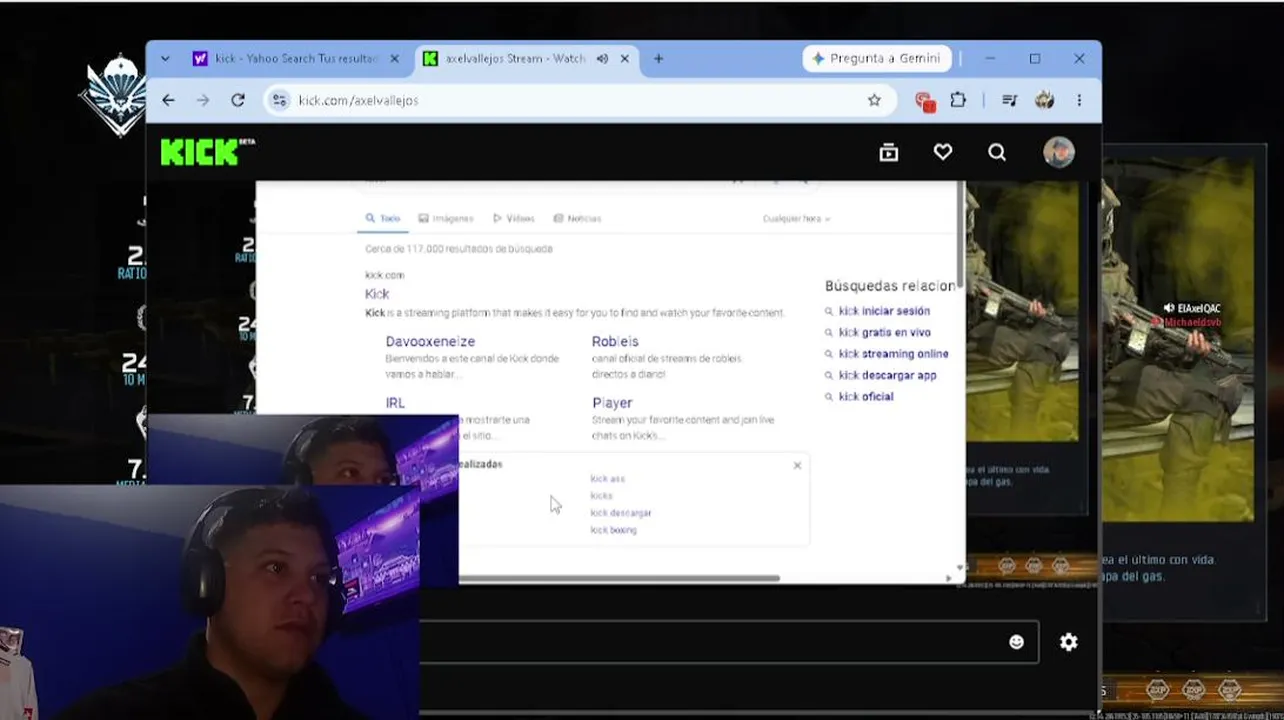Click the 'Pregunta a Gemini' button
Viewport: 1284px width, 720px height.
pyautogui.click(x=877, y=59)
